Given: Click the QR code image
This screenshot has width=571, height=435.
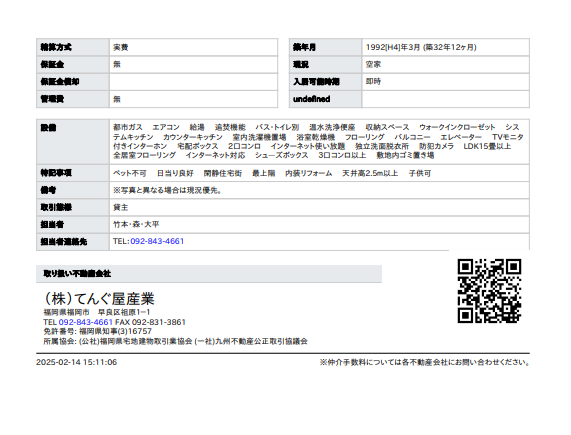Looking at the screenshot, I should click(x=489, y=290).
